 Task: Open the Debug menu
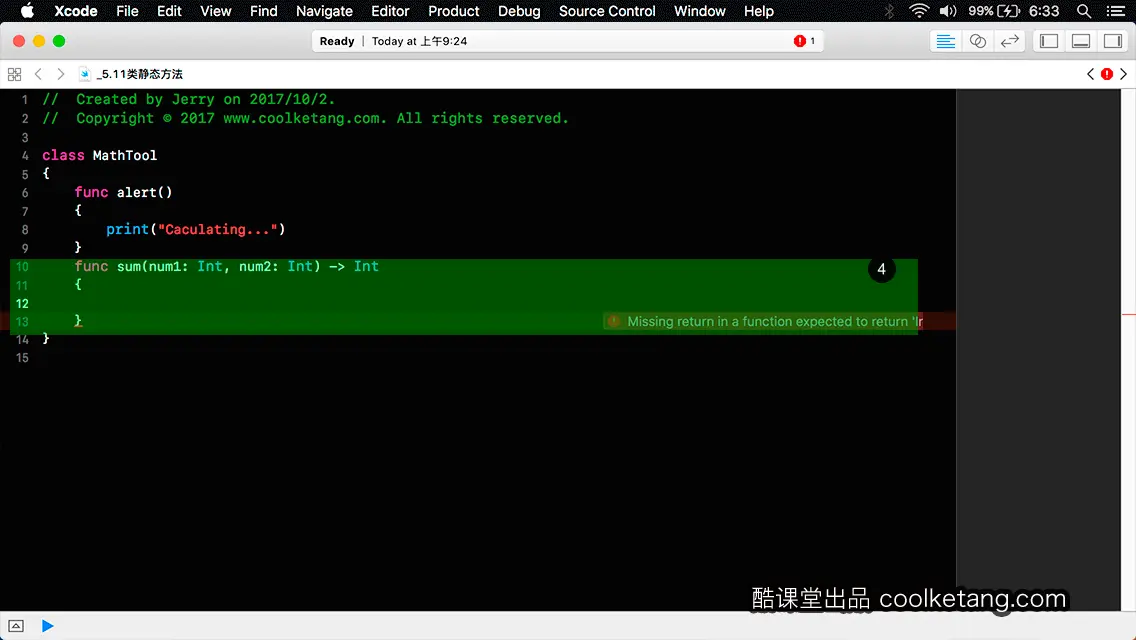click(x=519, y=11)
